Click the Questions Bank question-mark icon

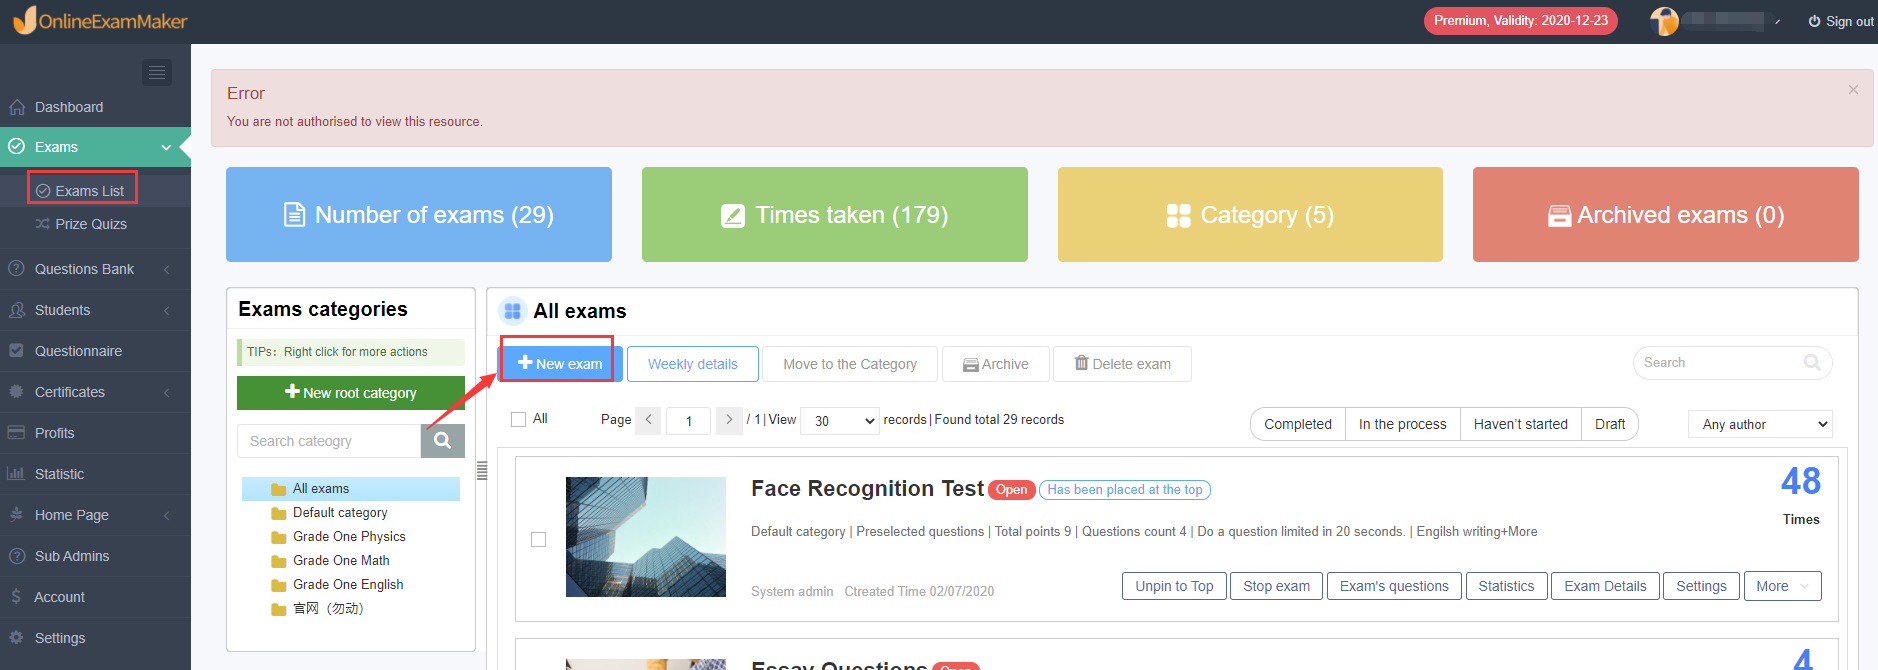tap(16, 268)
